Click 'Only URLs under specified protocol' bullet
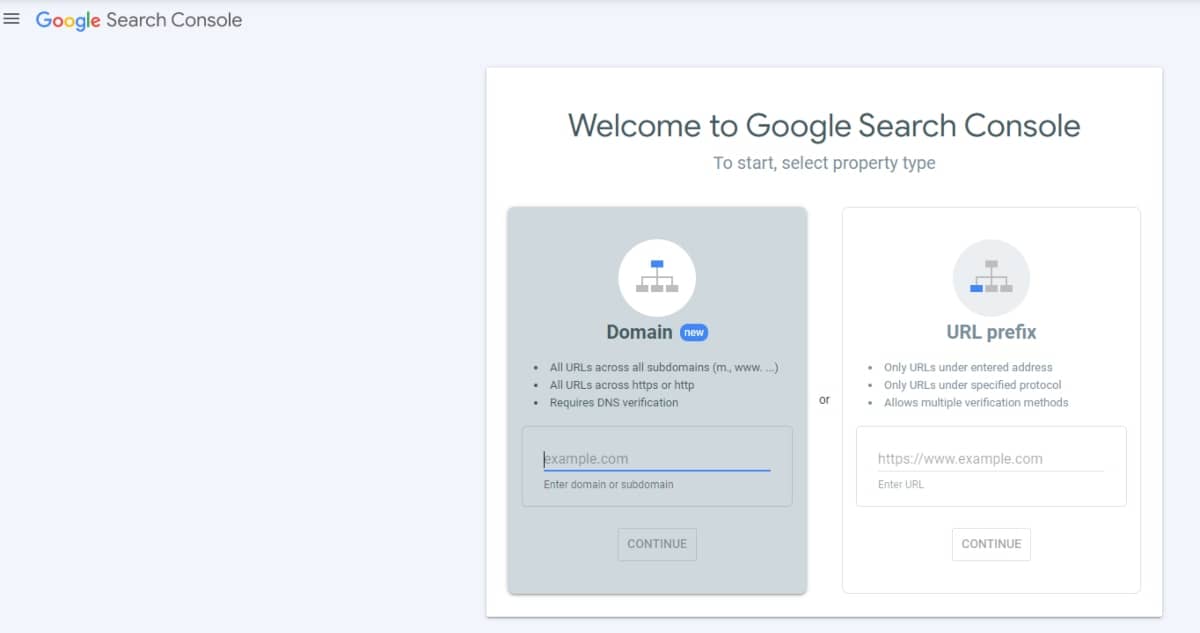 pos(972,385)
